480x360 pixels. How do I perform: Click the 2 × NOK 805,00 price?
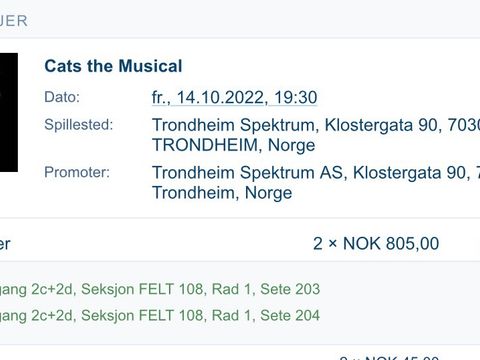point(376,243)
